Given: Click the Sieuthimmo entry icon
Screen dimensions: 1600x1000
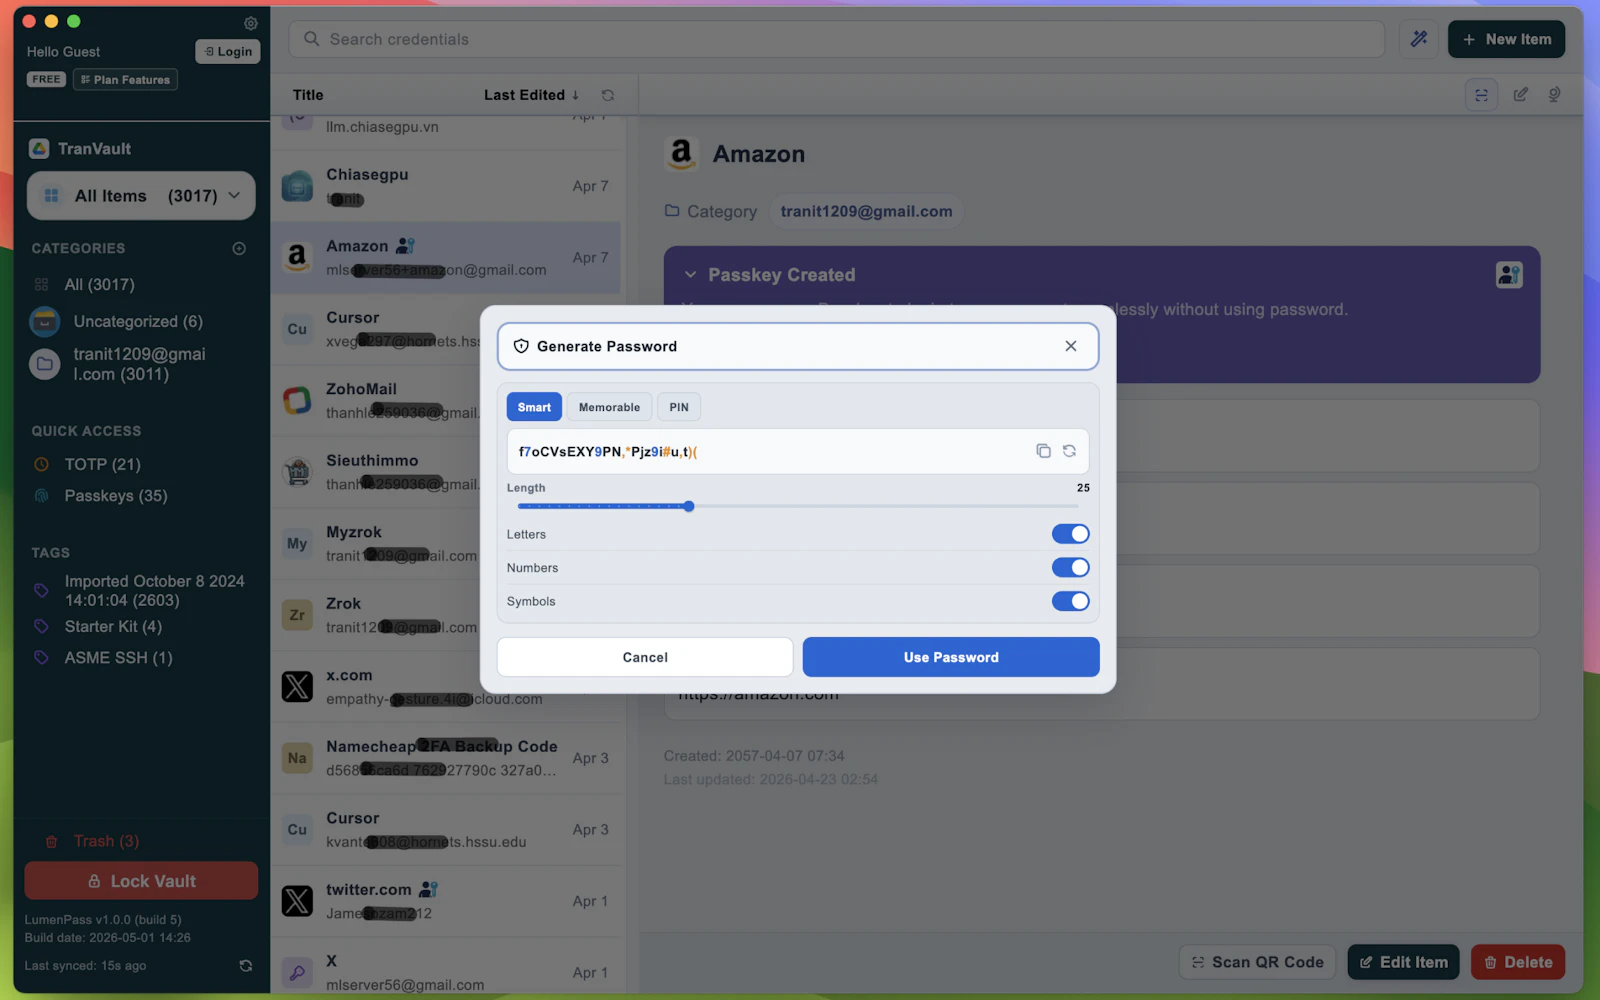Looking at the screenshot, I should click(x=297, y=472).
